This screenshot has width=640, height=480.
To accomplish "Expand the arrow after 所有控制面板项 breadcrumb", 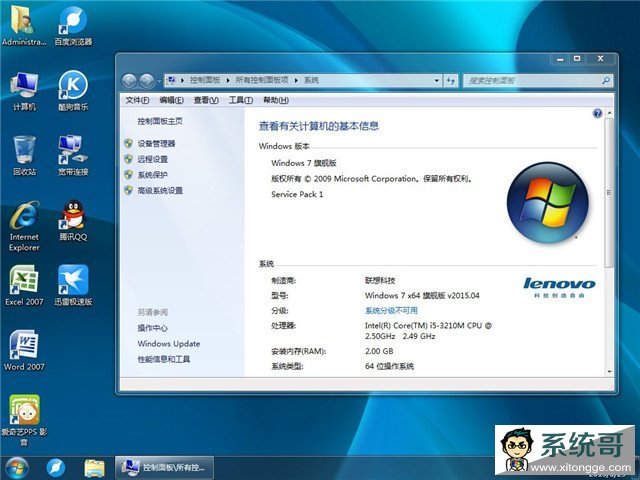I will coord(296,80).
